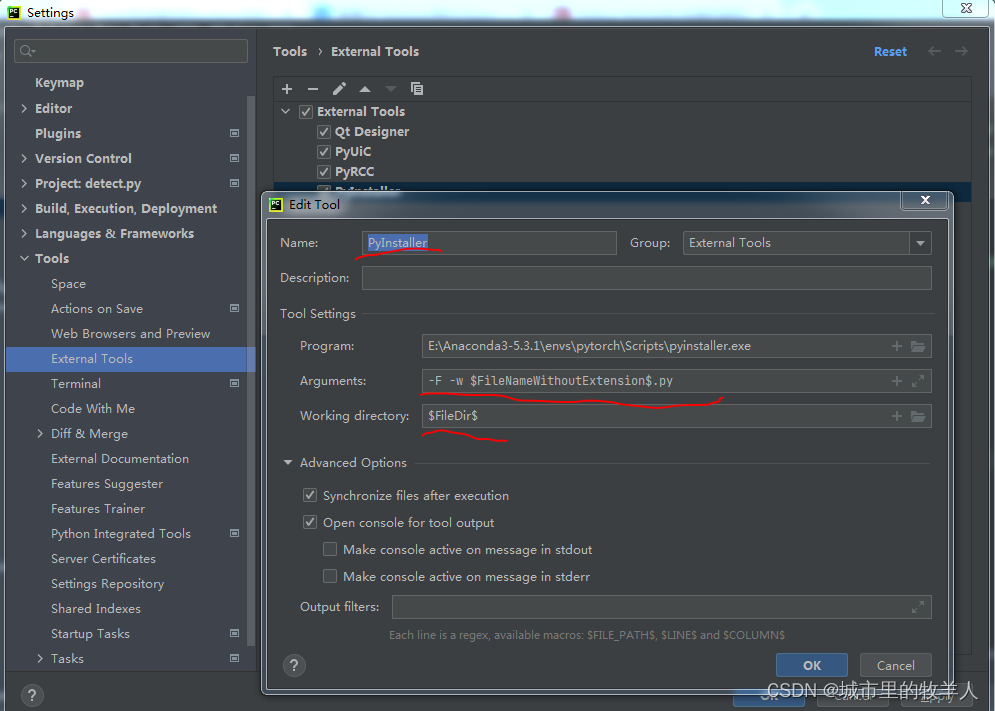Uncheck the PyUiC tool
The height and width of the screenshot is (711, 995).
tap(324, 152)
